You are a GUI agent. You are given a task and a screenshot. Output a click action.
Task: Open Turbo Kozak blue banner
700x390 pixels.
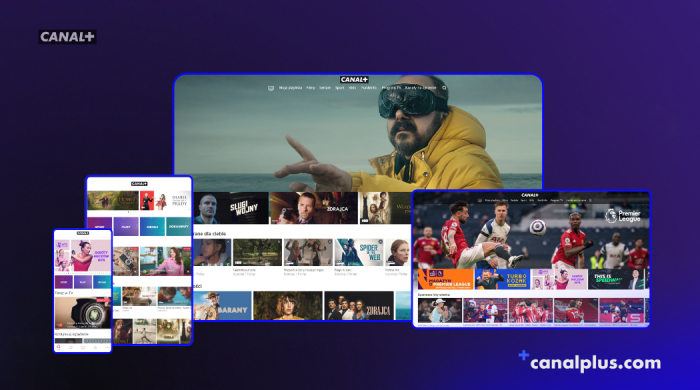coord(502,279)
